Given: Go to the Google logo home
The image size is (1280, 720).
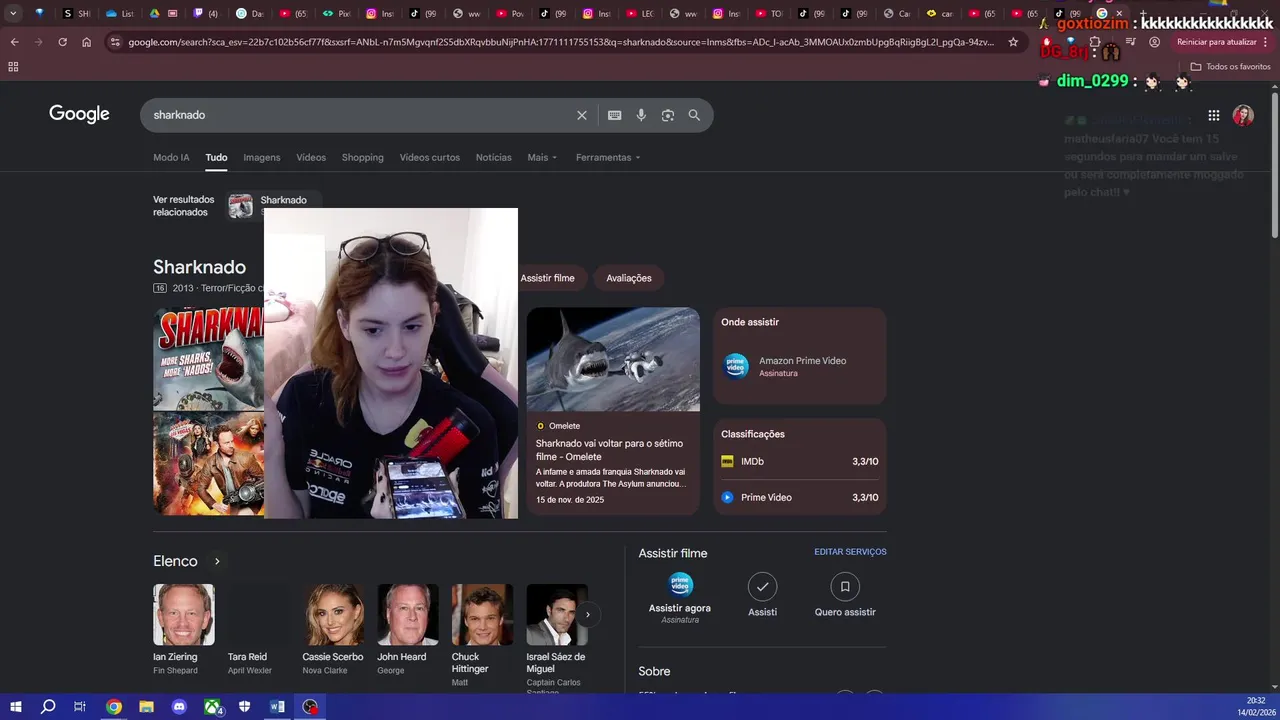Looking at the screenshot, I should [79, 114].
